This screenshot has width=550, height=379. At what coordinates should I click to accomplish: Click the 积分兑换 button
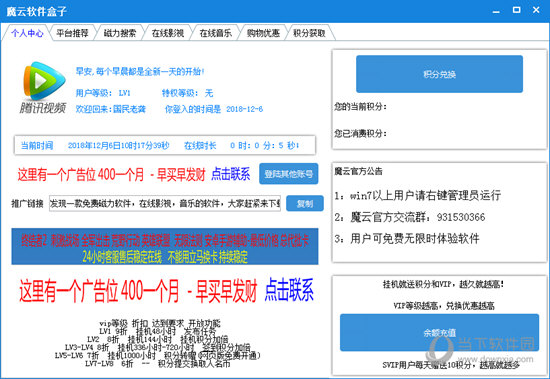(x=439, y=74)
